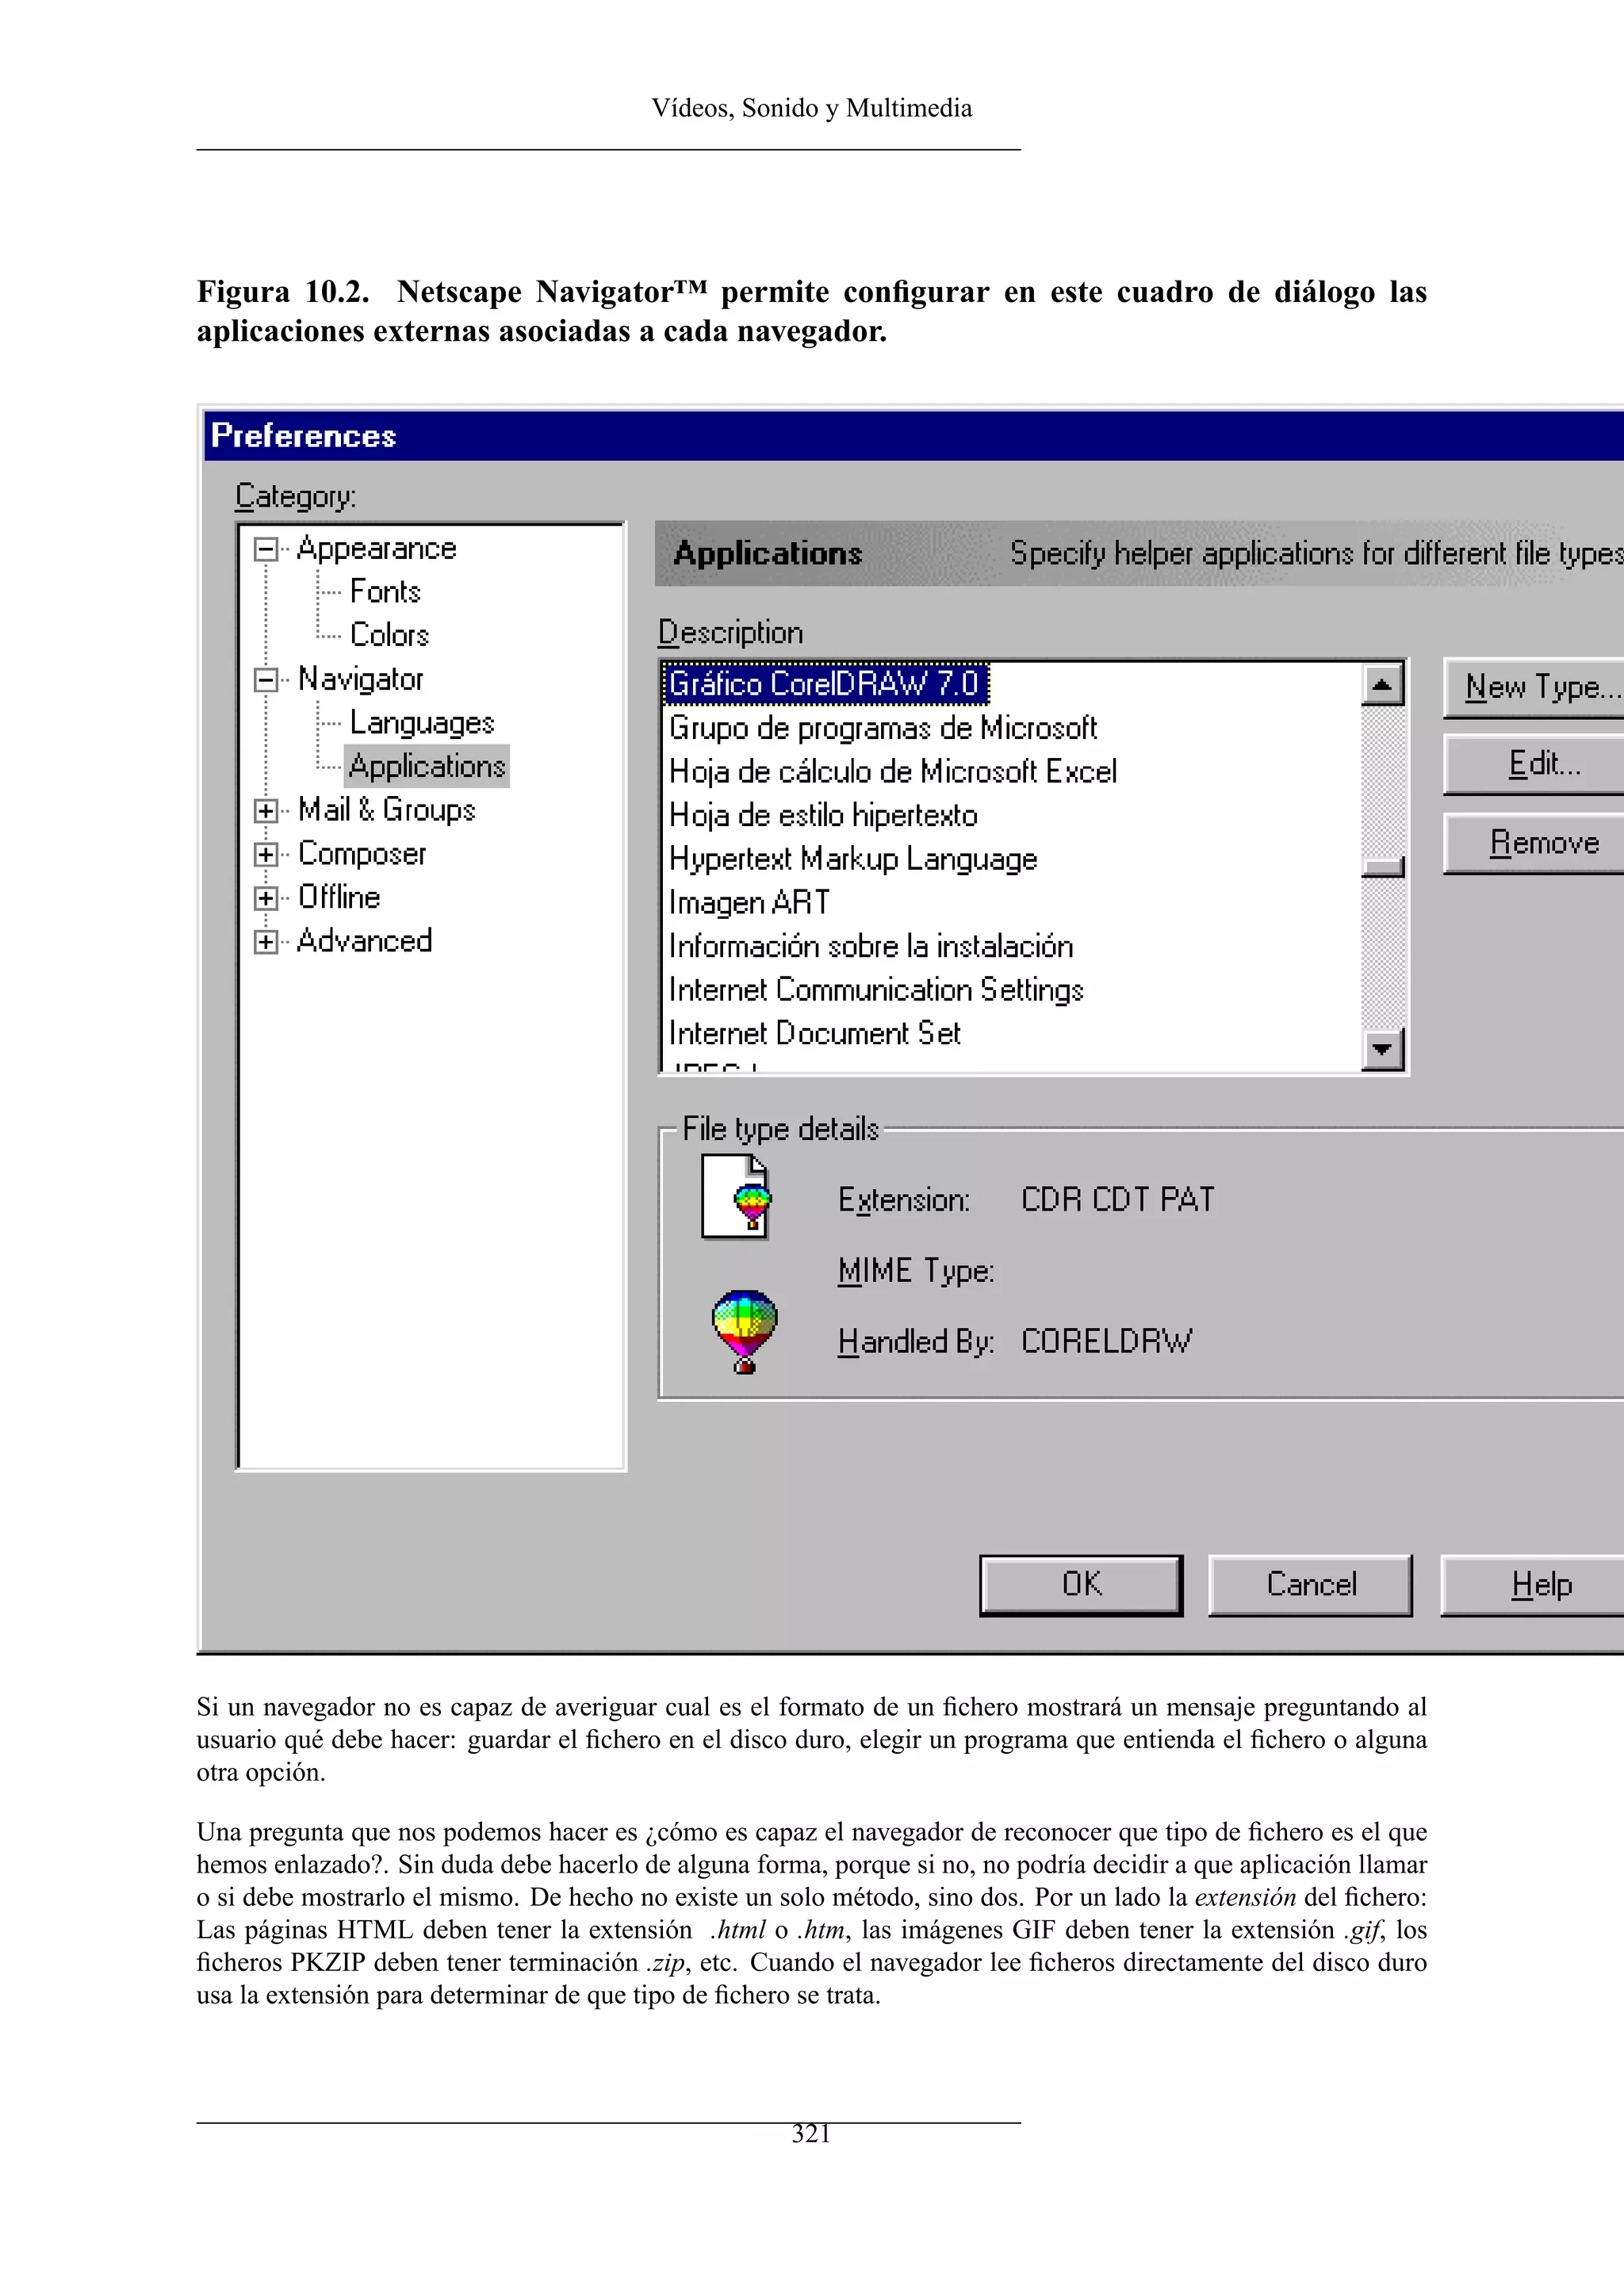
Task: Select the Composer category label
Action: pos(362,854)
